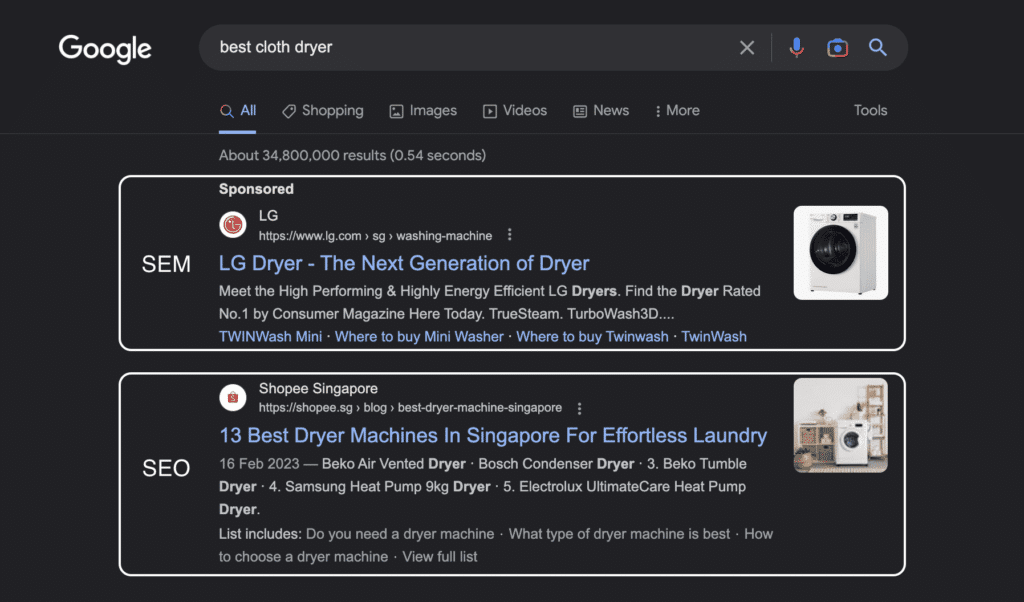
Task: Start voice search with microphone icon
Action: tap(796, 48)
